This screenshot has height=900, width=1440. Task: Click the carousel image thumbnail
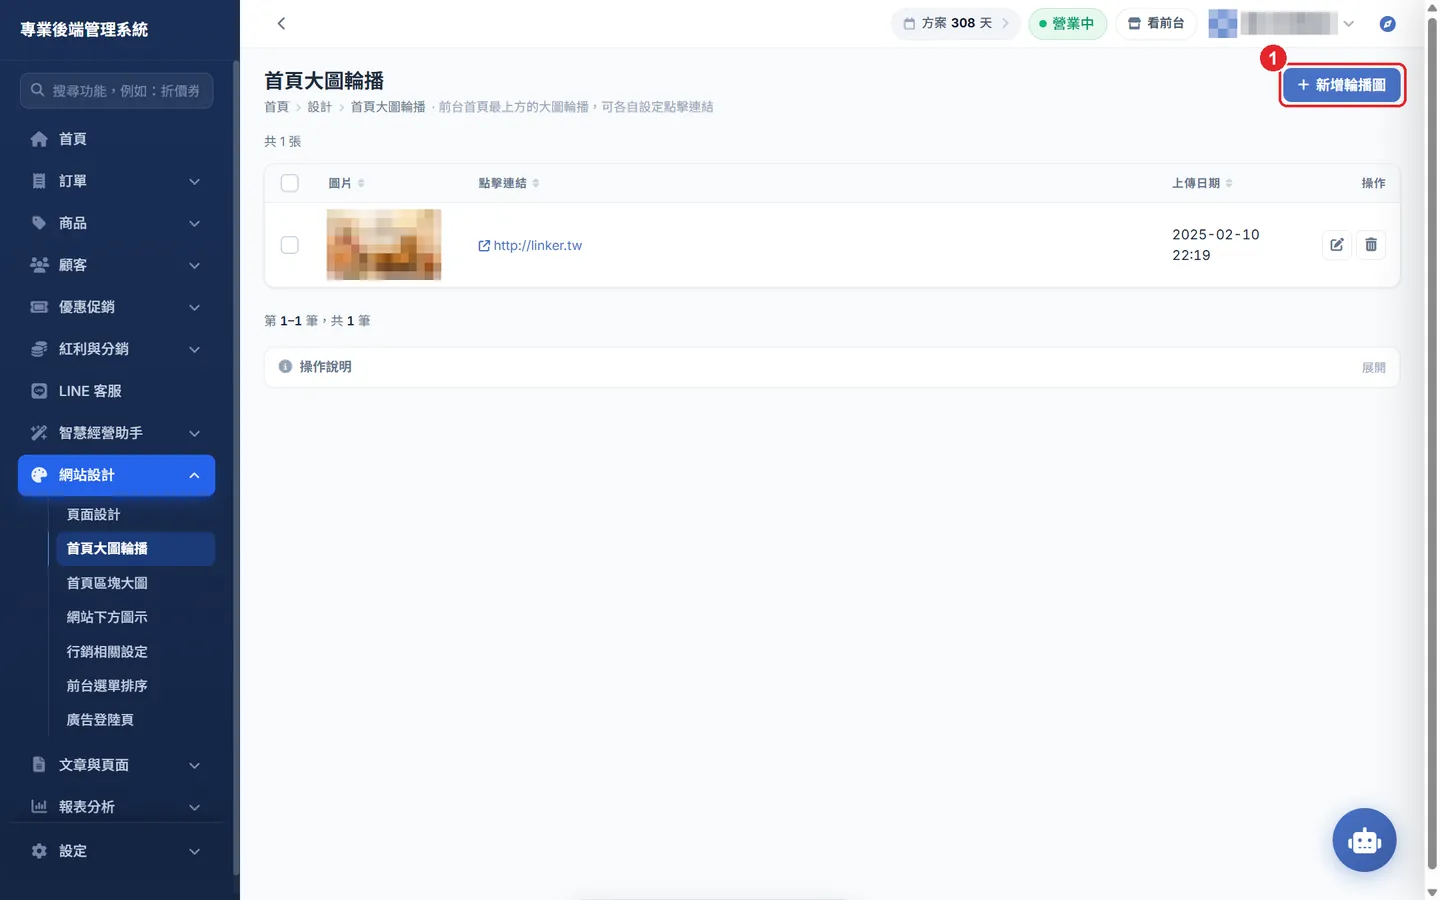click(x=384, y=245)
